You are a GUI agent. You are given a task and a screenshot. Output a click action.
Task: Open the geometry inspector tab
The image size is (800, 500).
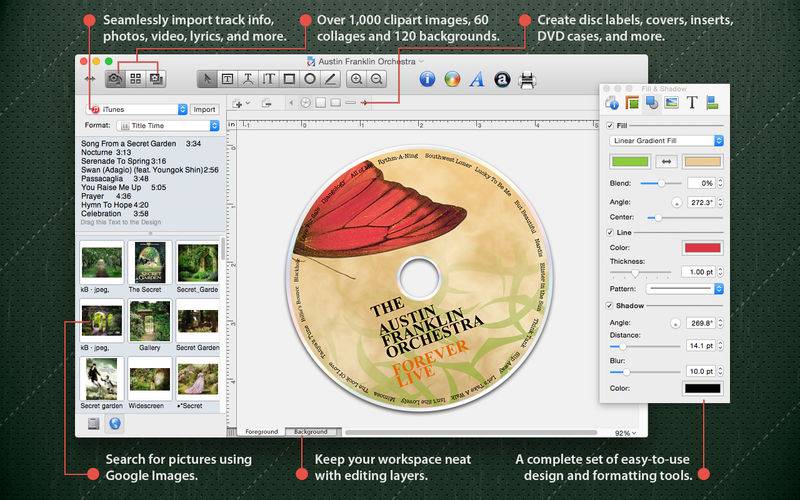click(632, 103)
